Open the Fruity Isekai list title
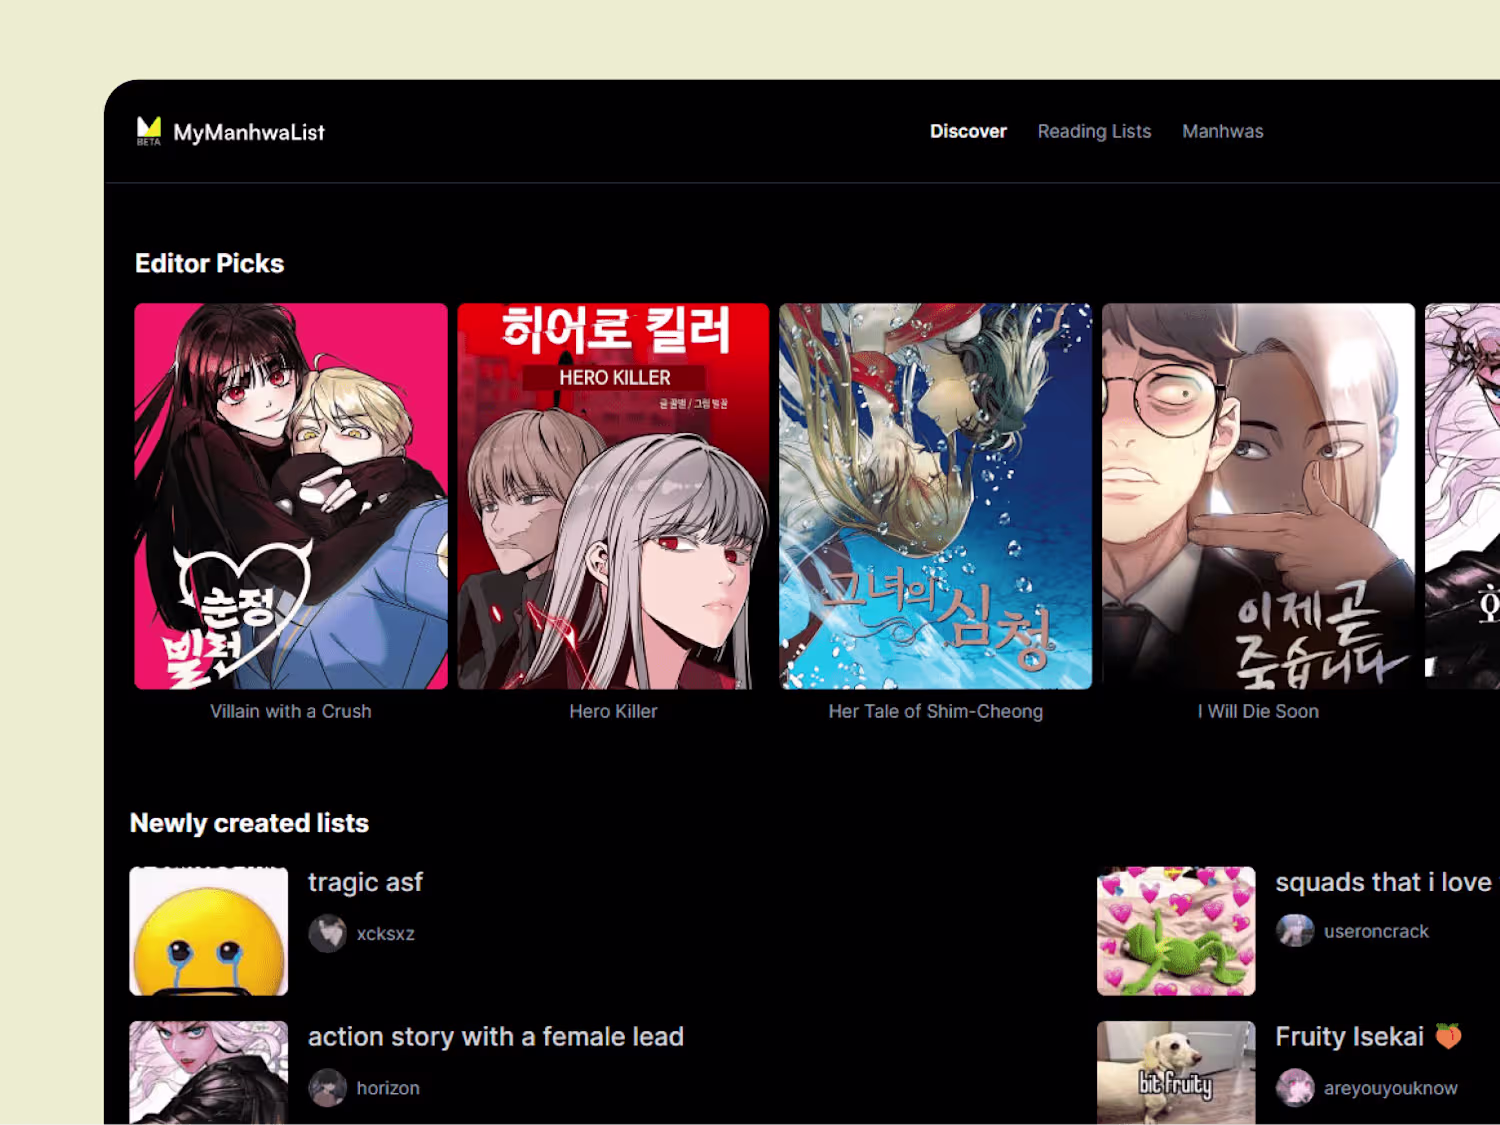1500x1125 pixels. pos(1350,1037)
